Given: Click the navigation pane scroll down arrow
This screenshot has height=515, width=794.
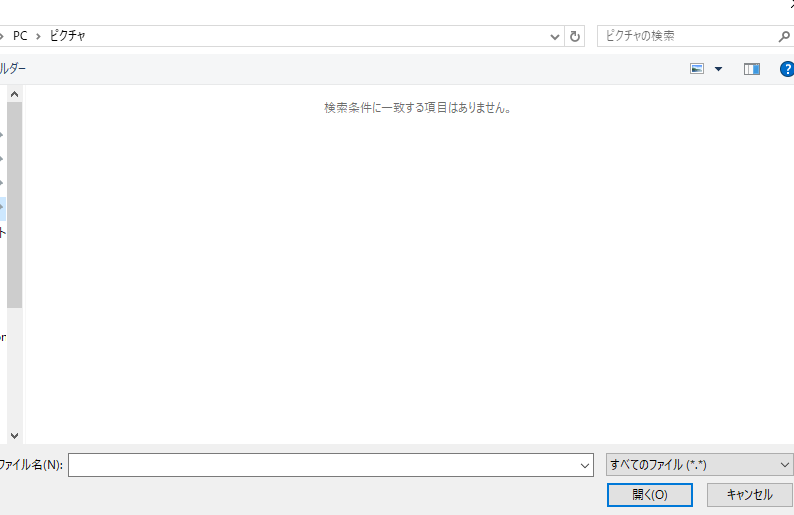Looking at the screenshot, I should pos(14,435).
